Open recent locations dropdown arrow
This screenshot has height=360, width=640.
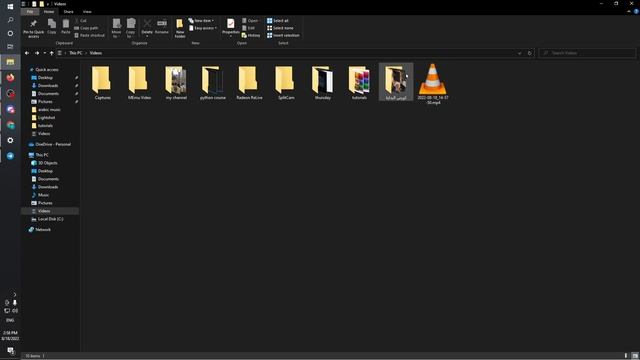click(x=44, y=53)
